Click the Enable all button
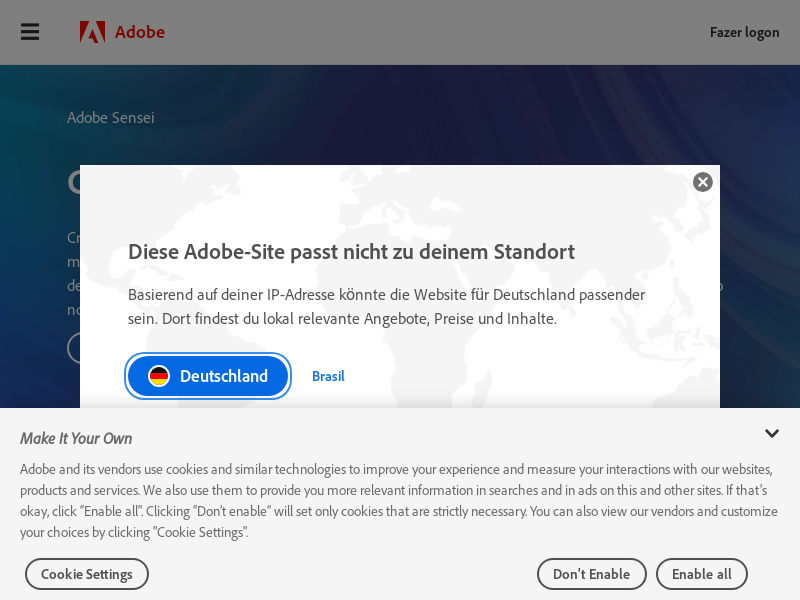This screenshot has width=800, height=600. [702, 574]
